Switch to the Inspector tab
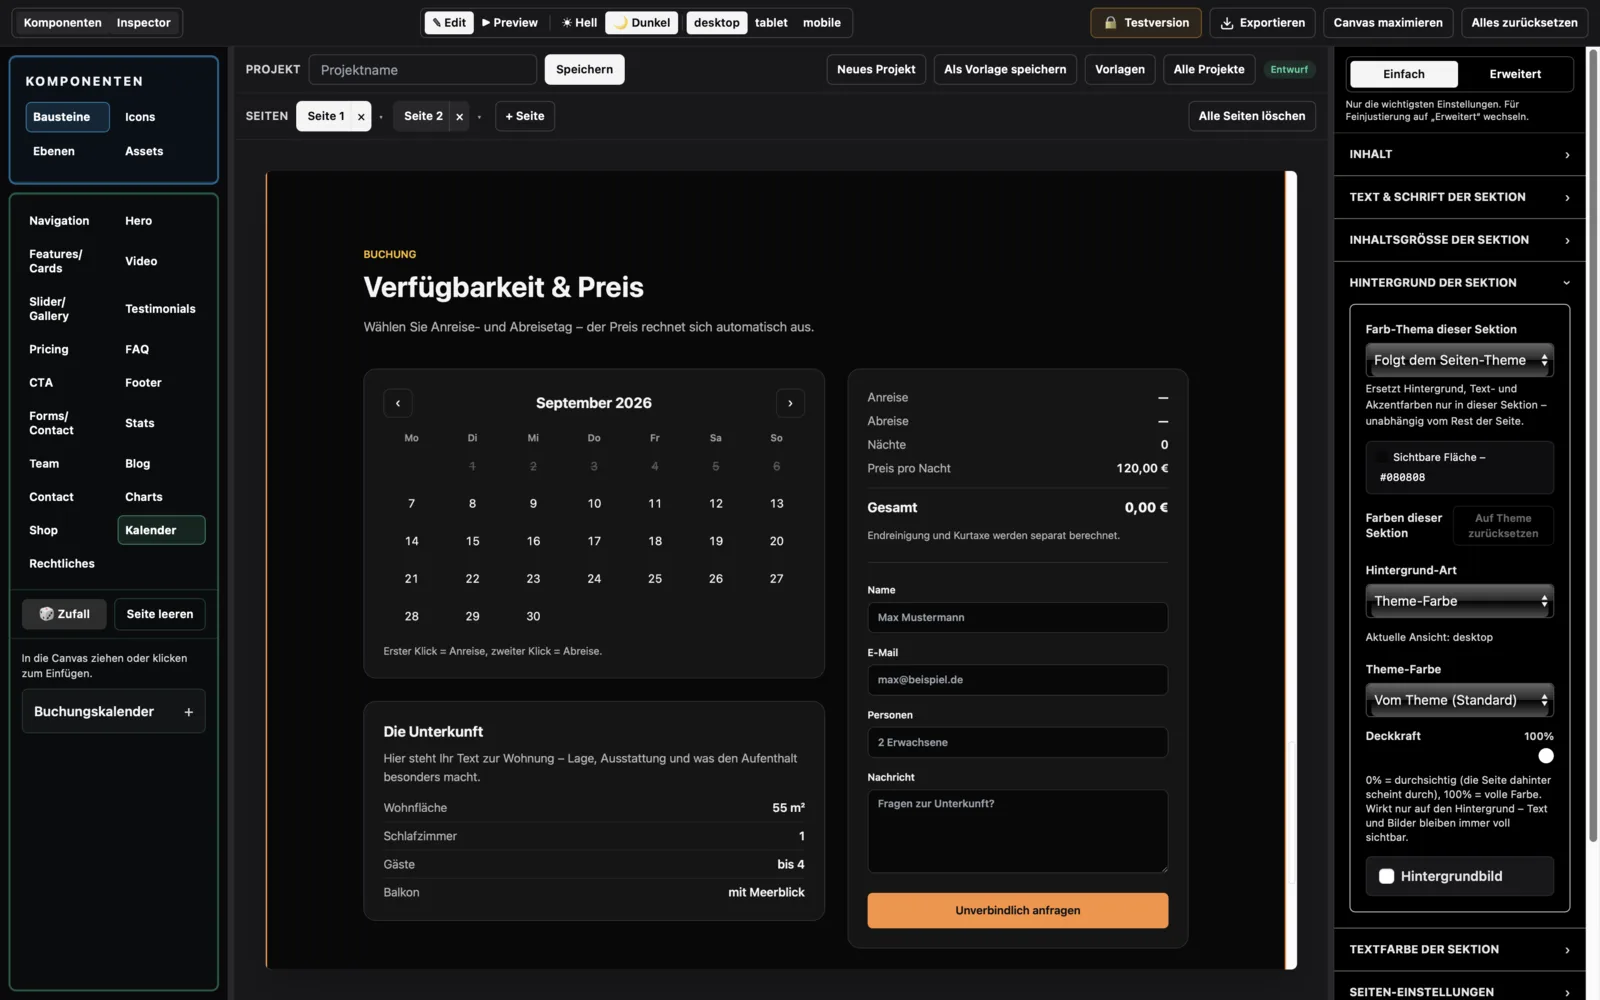 point(143,23)
